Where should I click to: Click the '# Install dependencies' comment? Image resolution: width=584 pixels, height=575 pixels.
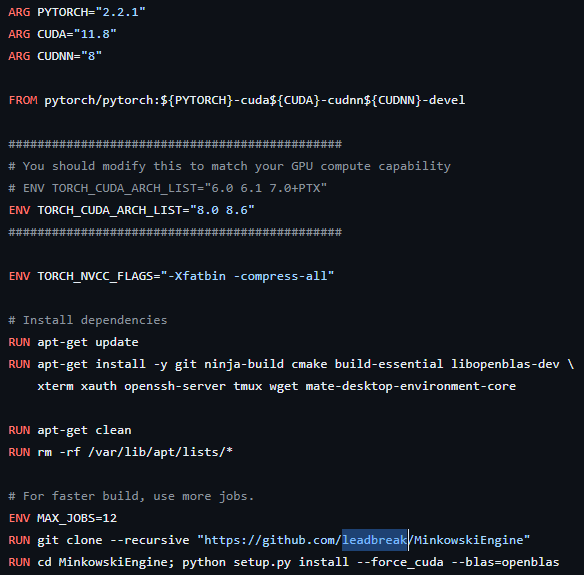[x=88, y=320]
